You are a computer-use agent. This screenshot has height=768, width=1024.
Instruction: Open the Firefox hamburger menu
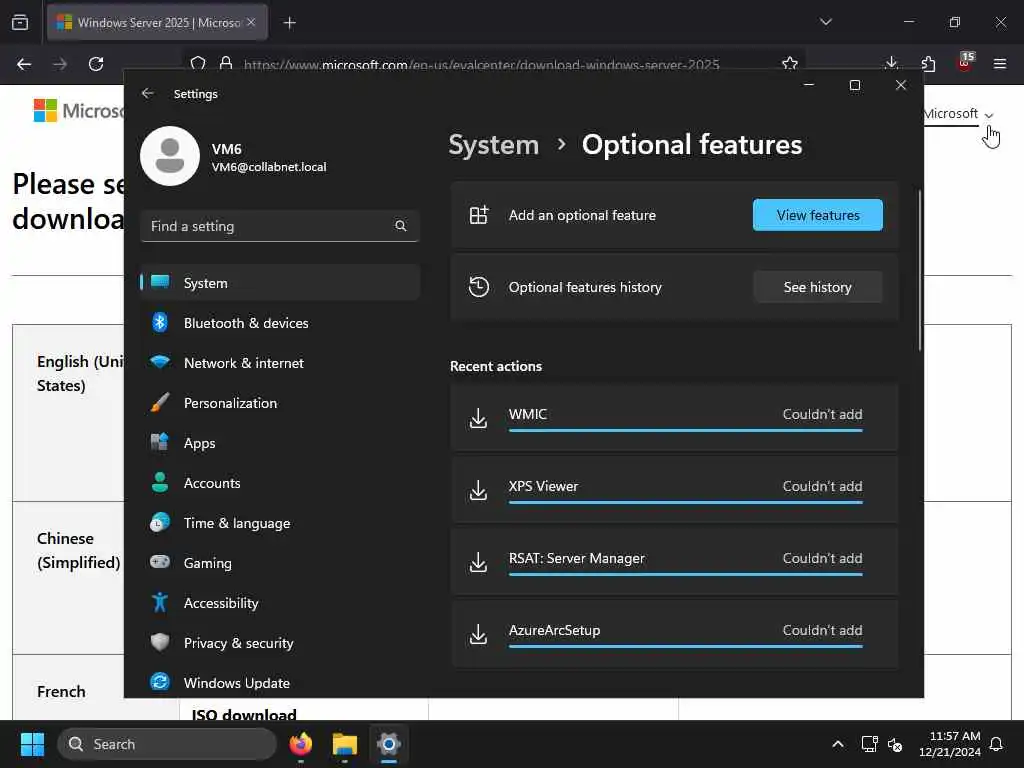click(x=1000, y=64)
